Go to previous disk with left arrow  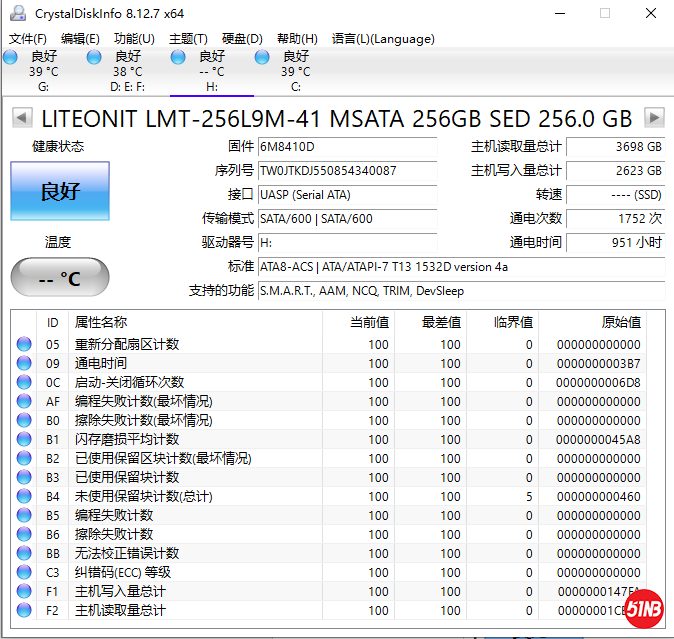click(x=21, y=118)
